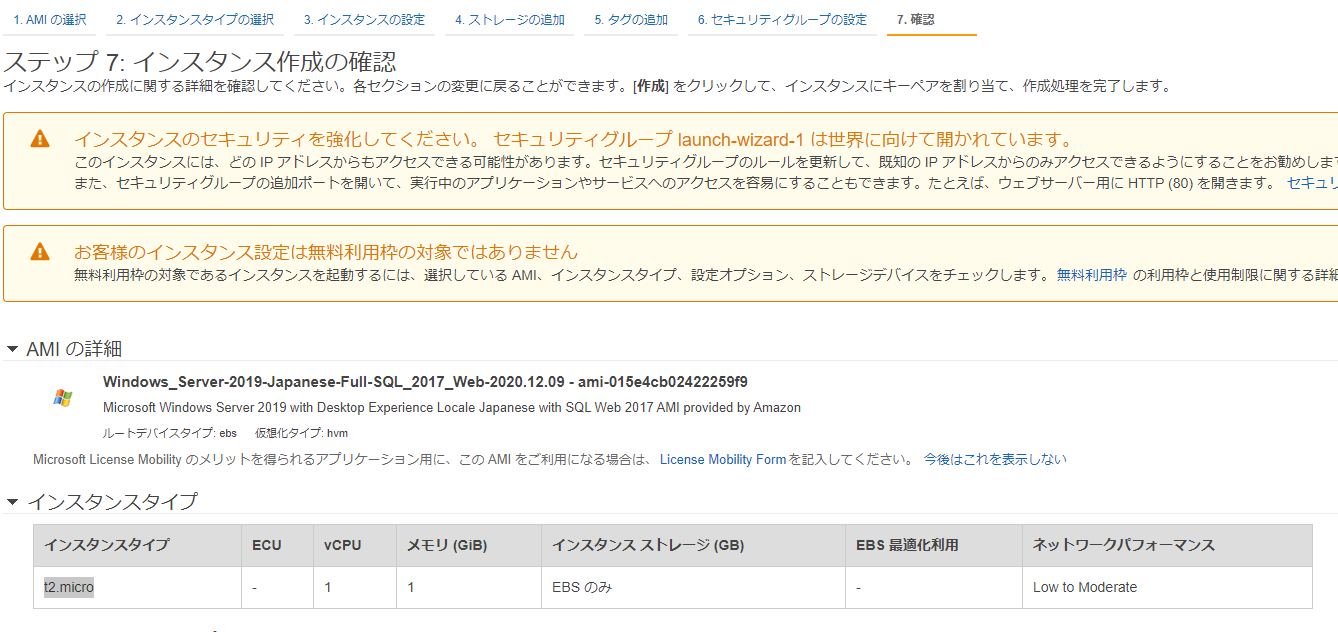Collapse the インスタンスタイプ section
The width and height of the screenshot is (1338, 632).
click(12, 502)
